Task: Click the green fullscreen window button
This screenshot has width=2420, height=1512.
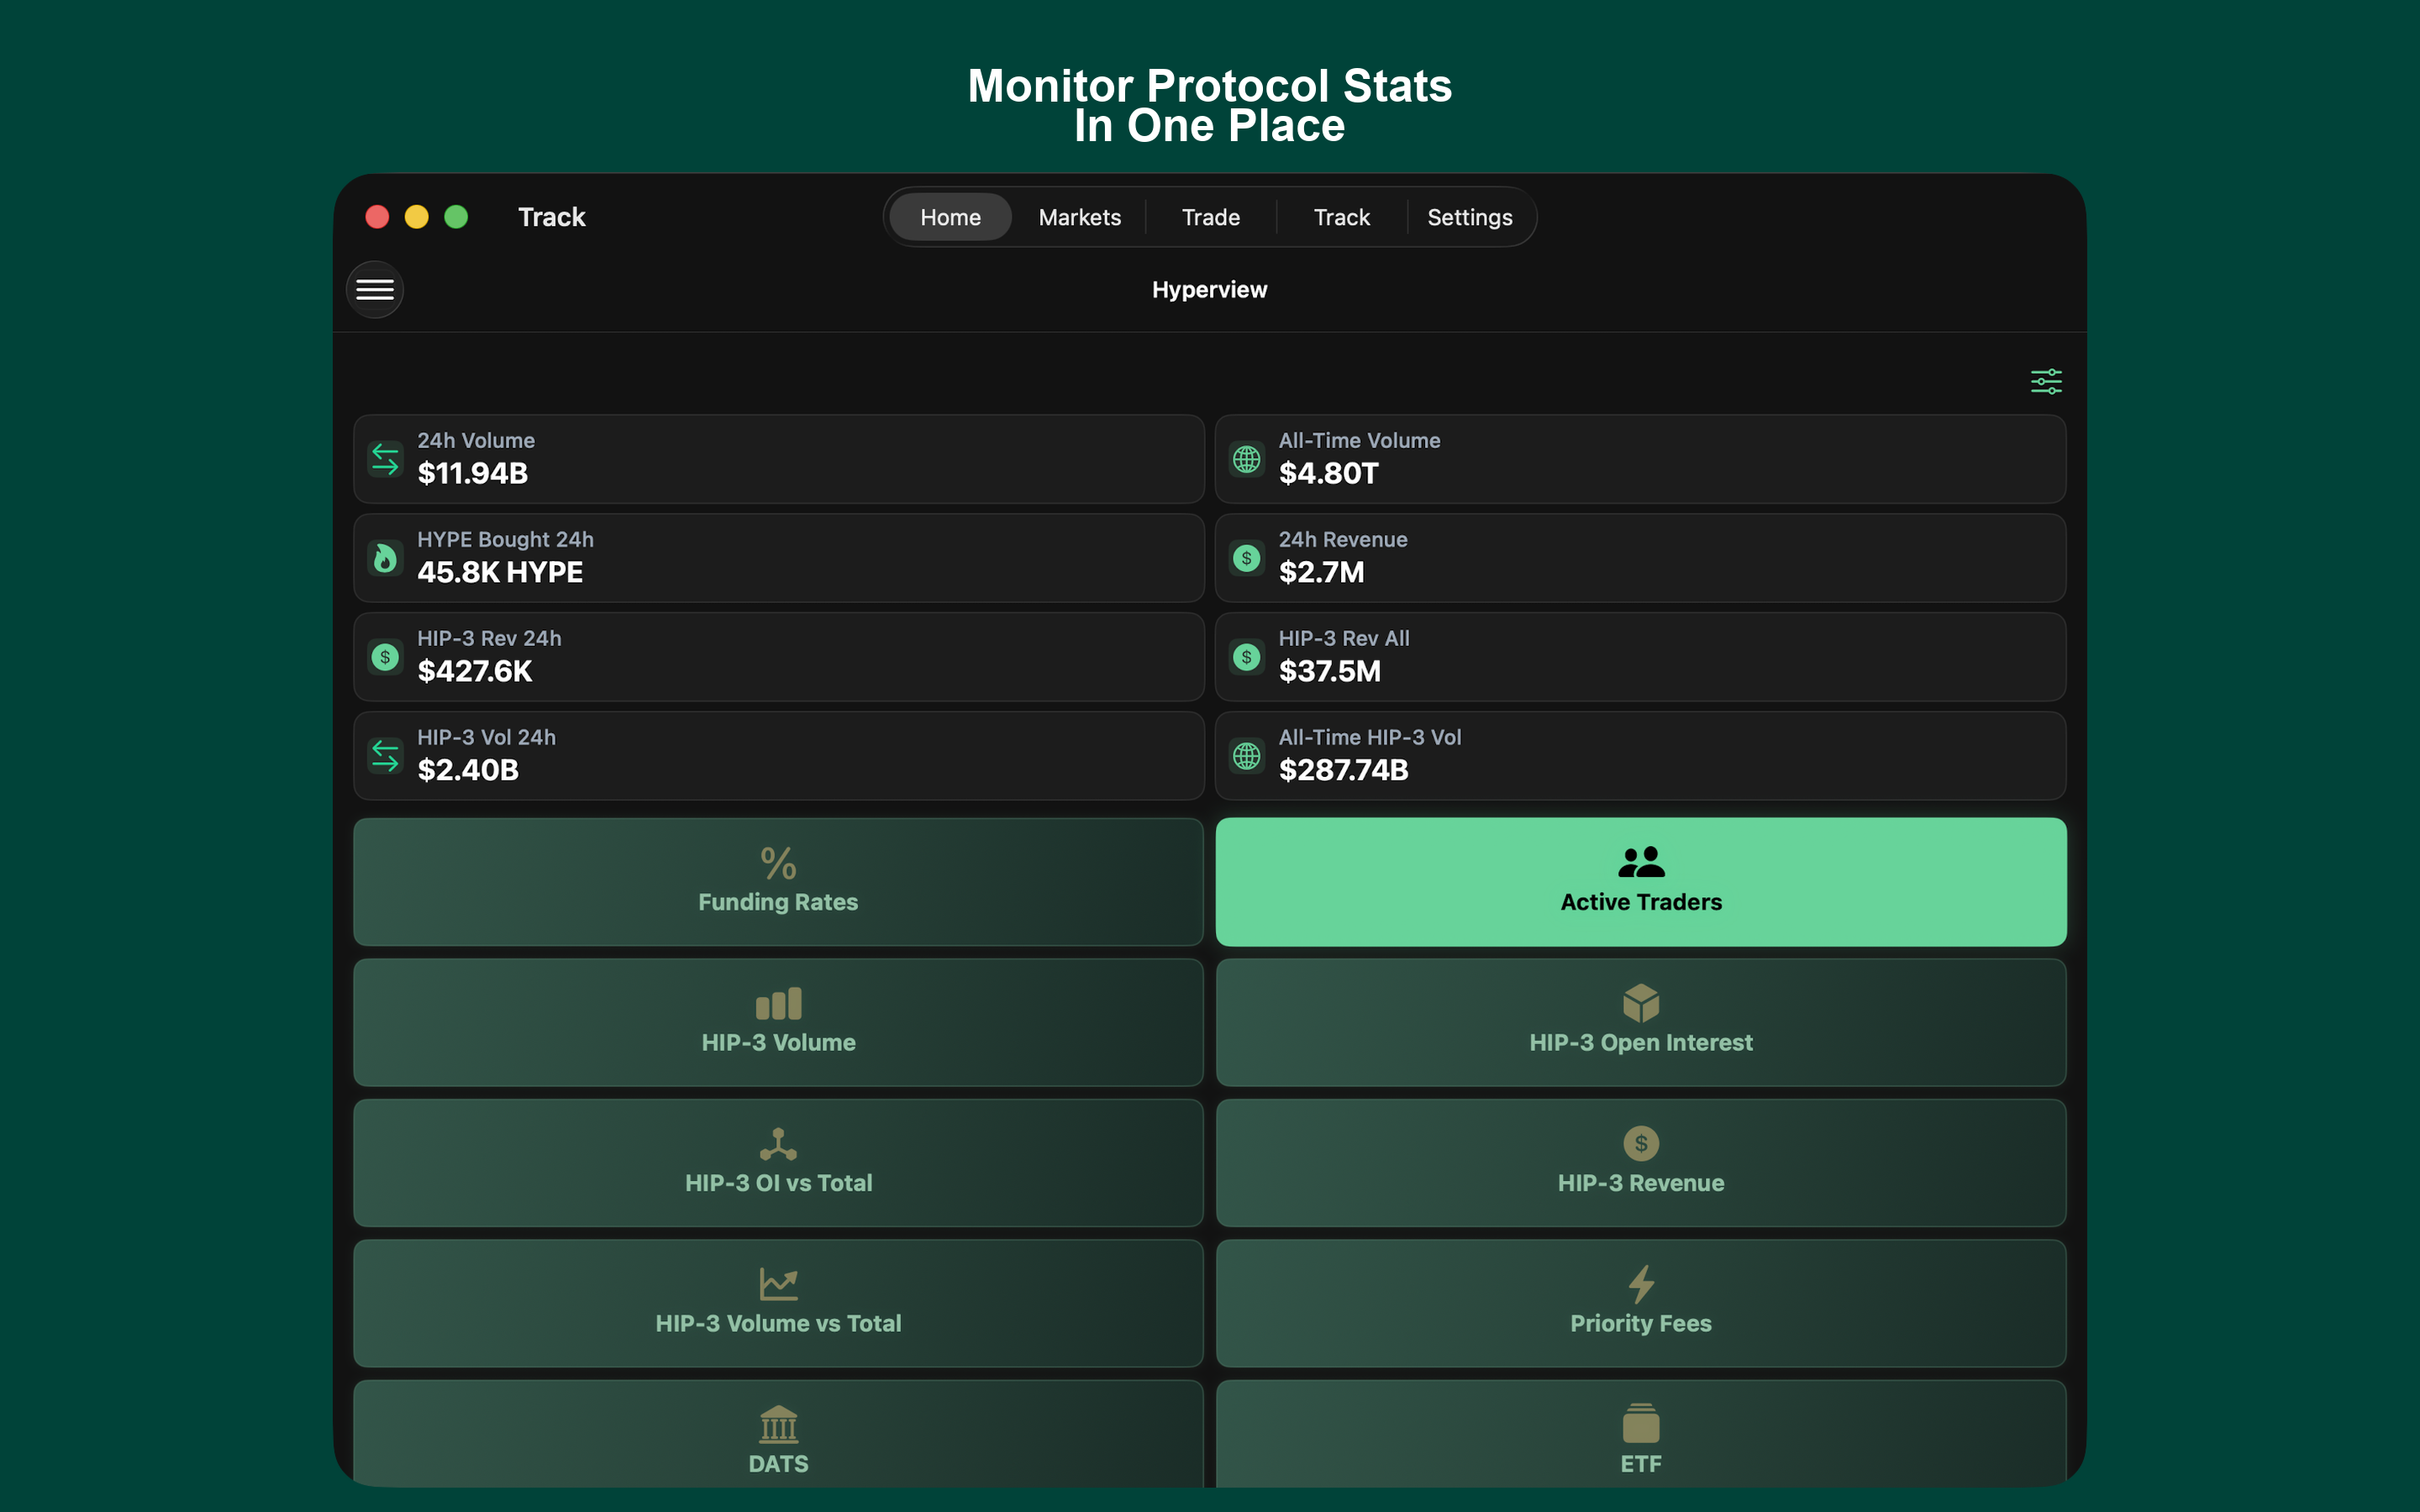Action: pos(456,217)
